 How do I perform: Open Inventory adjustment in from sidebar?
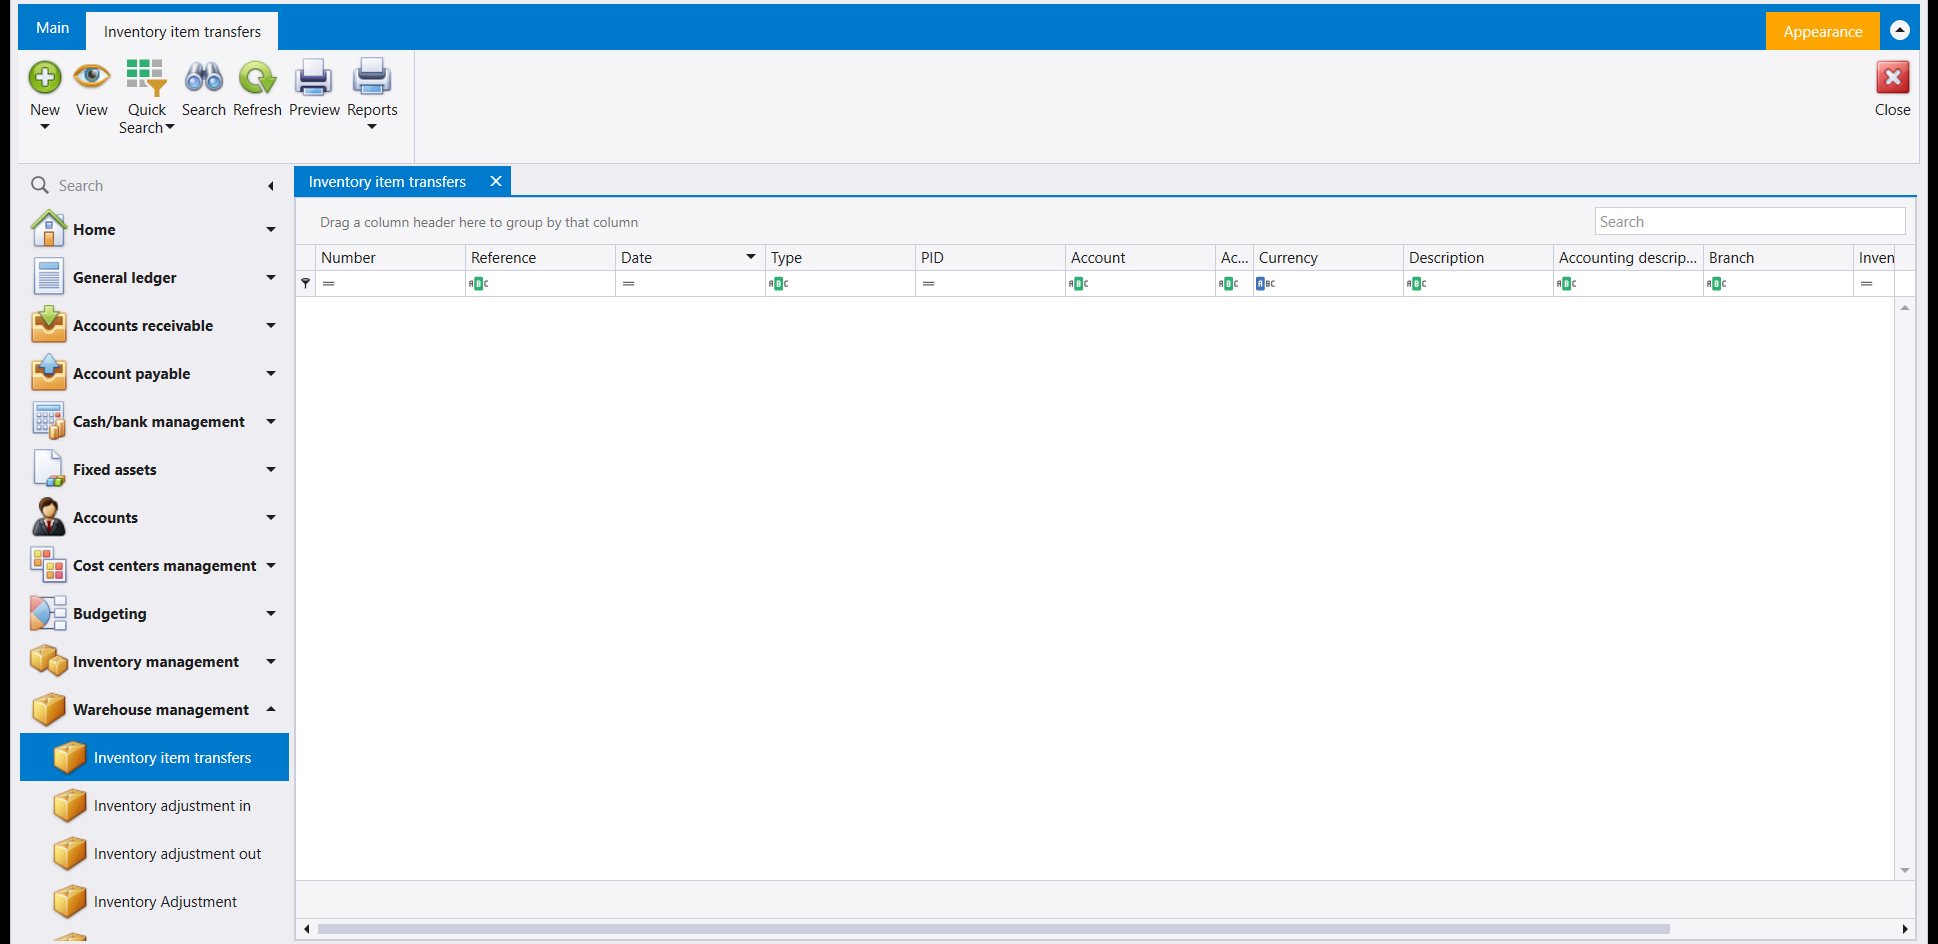pos(154,805)
